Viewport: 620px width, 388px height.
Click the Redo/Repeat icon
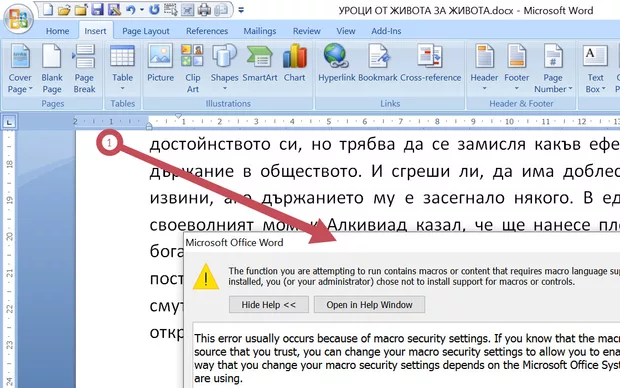pyautogui.click(x=154, y=9)
